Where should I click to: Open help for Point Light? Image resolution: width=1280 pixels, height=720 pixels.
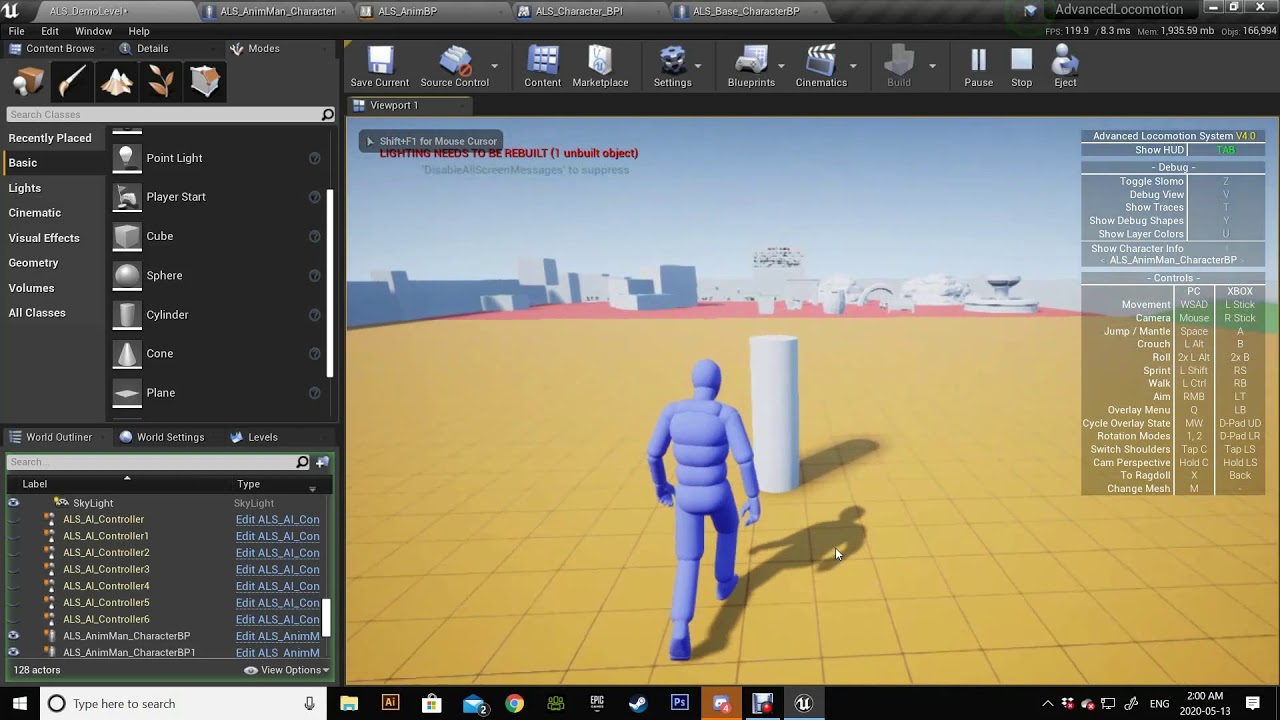click(x=314, y=158)
